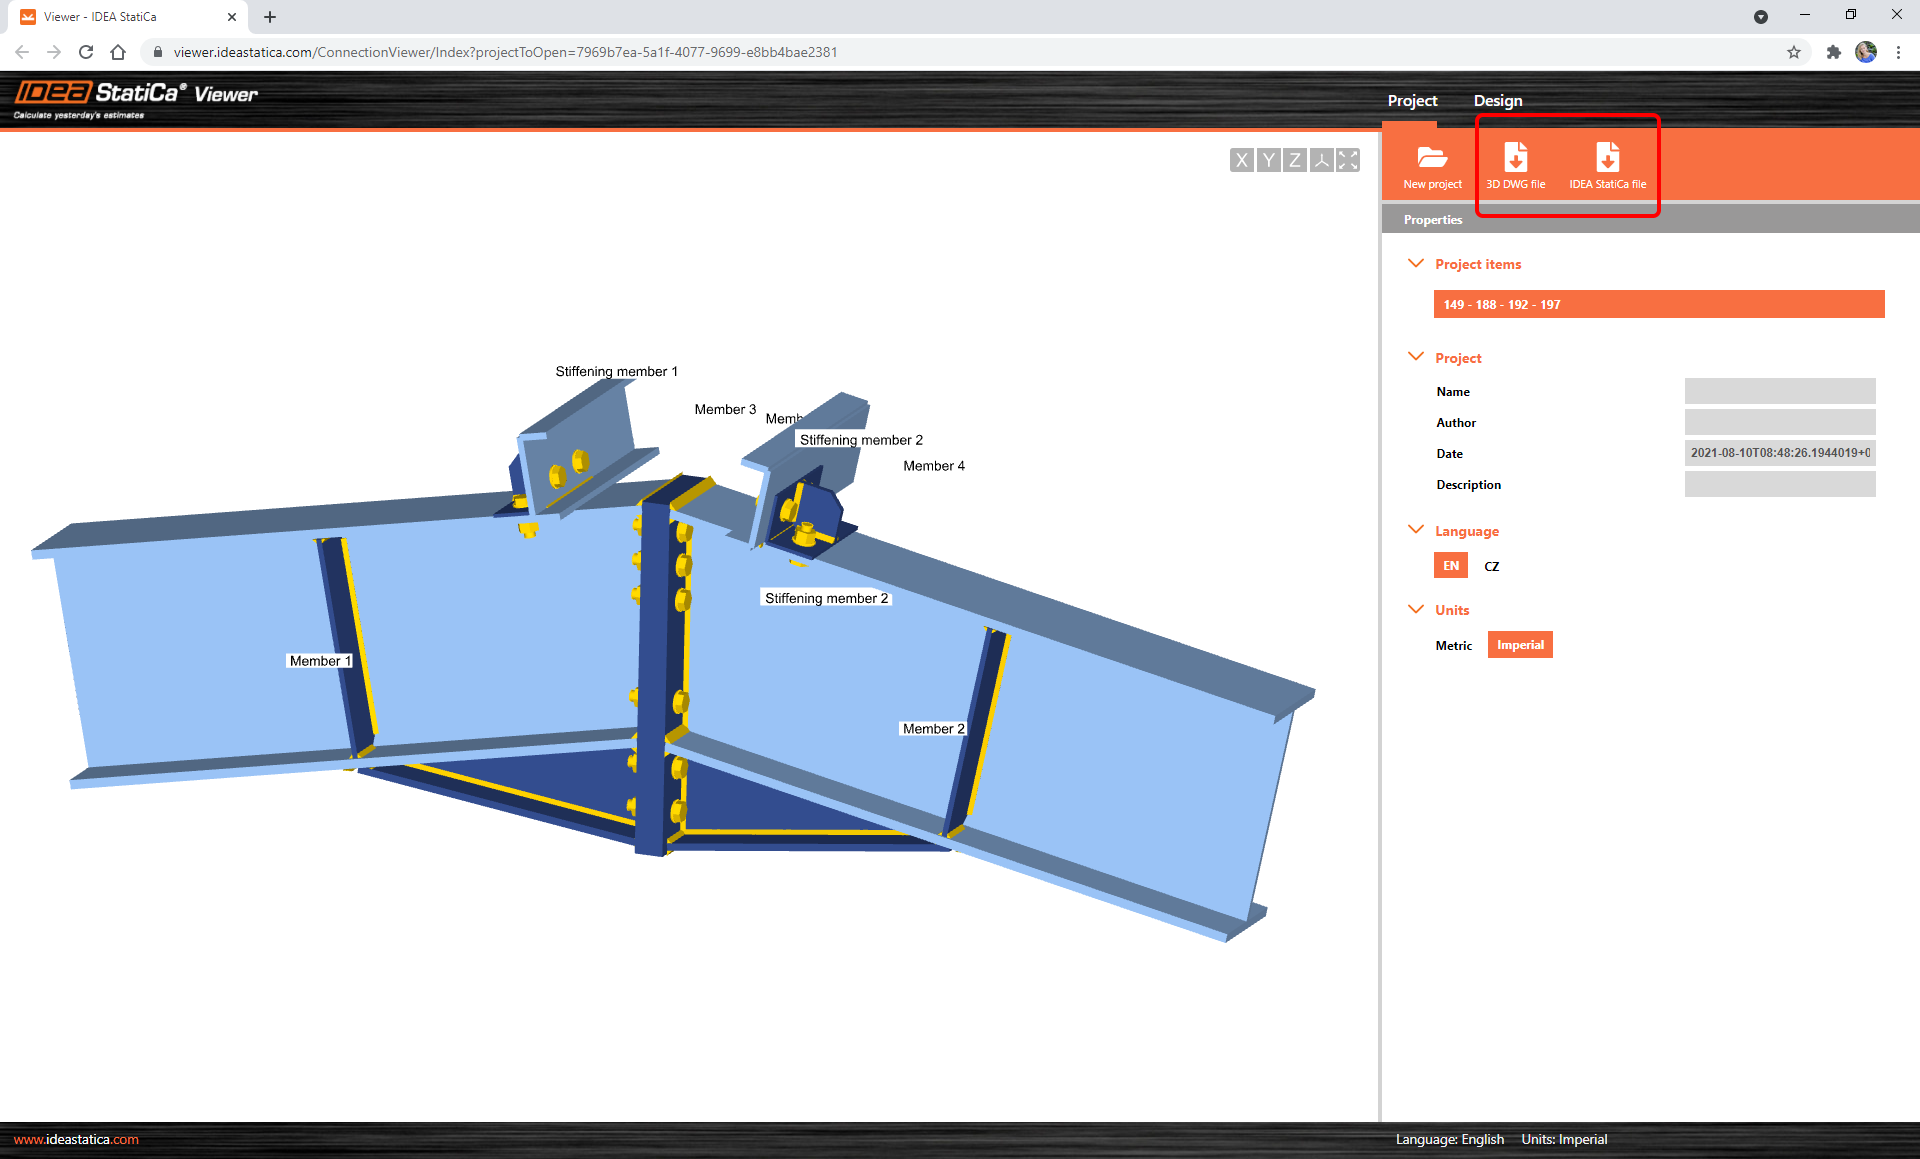Select the Z axis view
This screenshot has height=1159, width=1920.
tap(1294, 159)
